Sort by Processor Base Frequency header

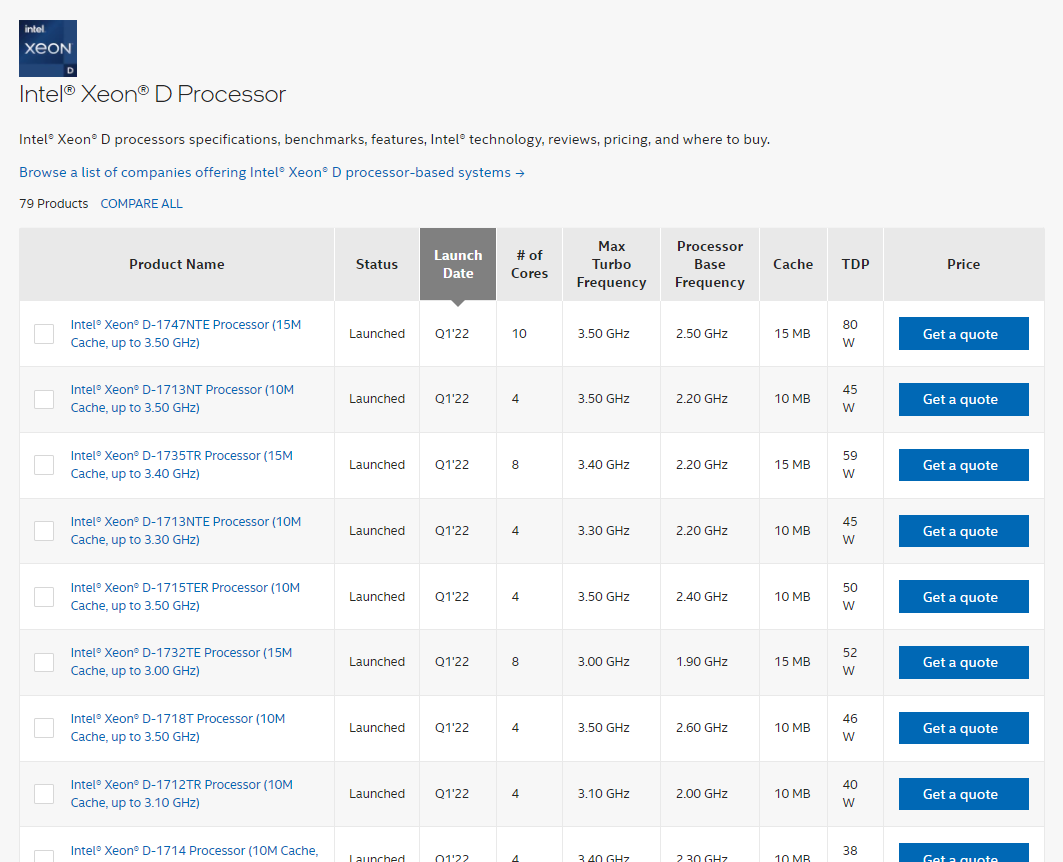pyautogui.click(x=710, y=264)
